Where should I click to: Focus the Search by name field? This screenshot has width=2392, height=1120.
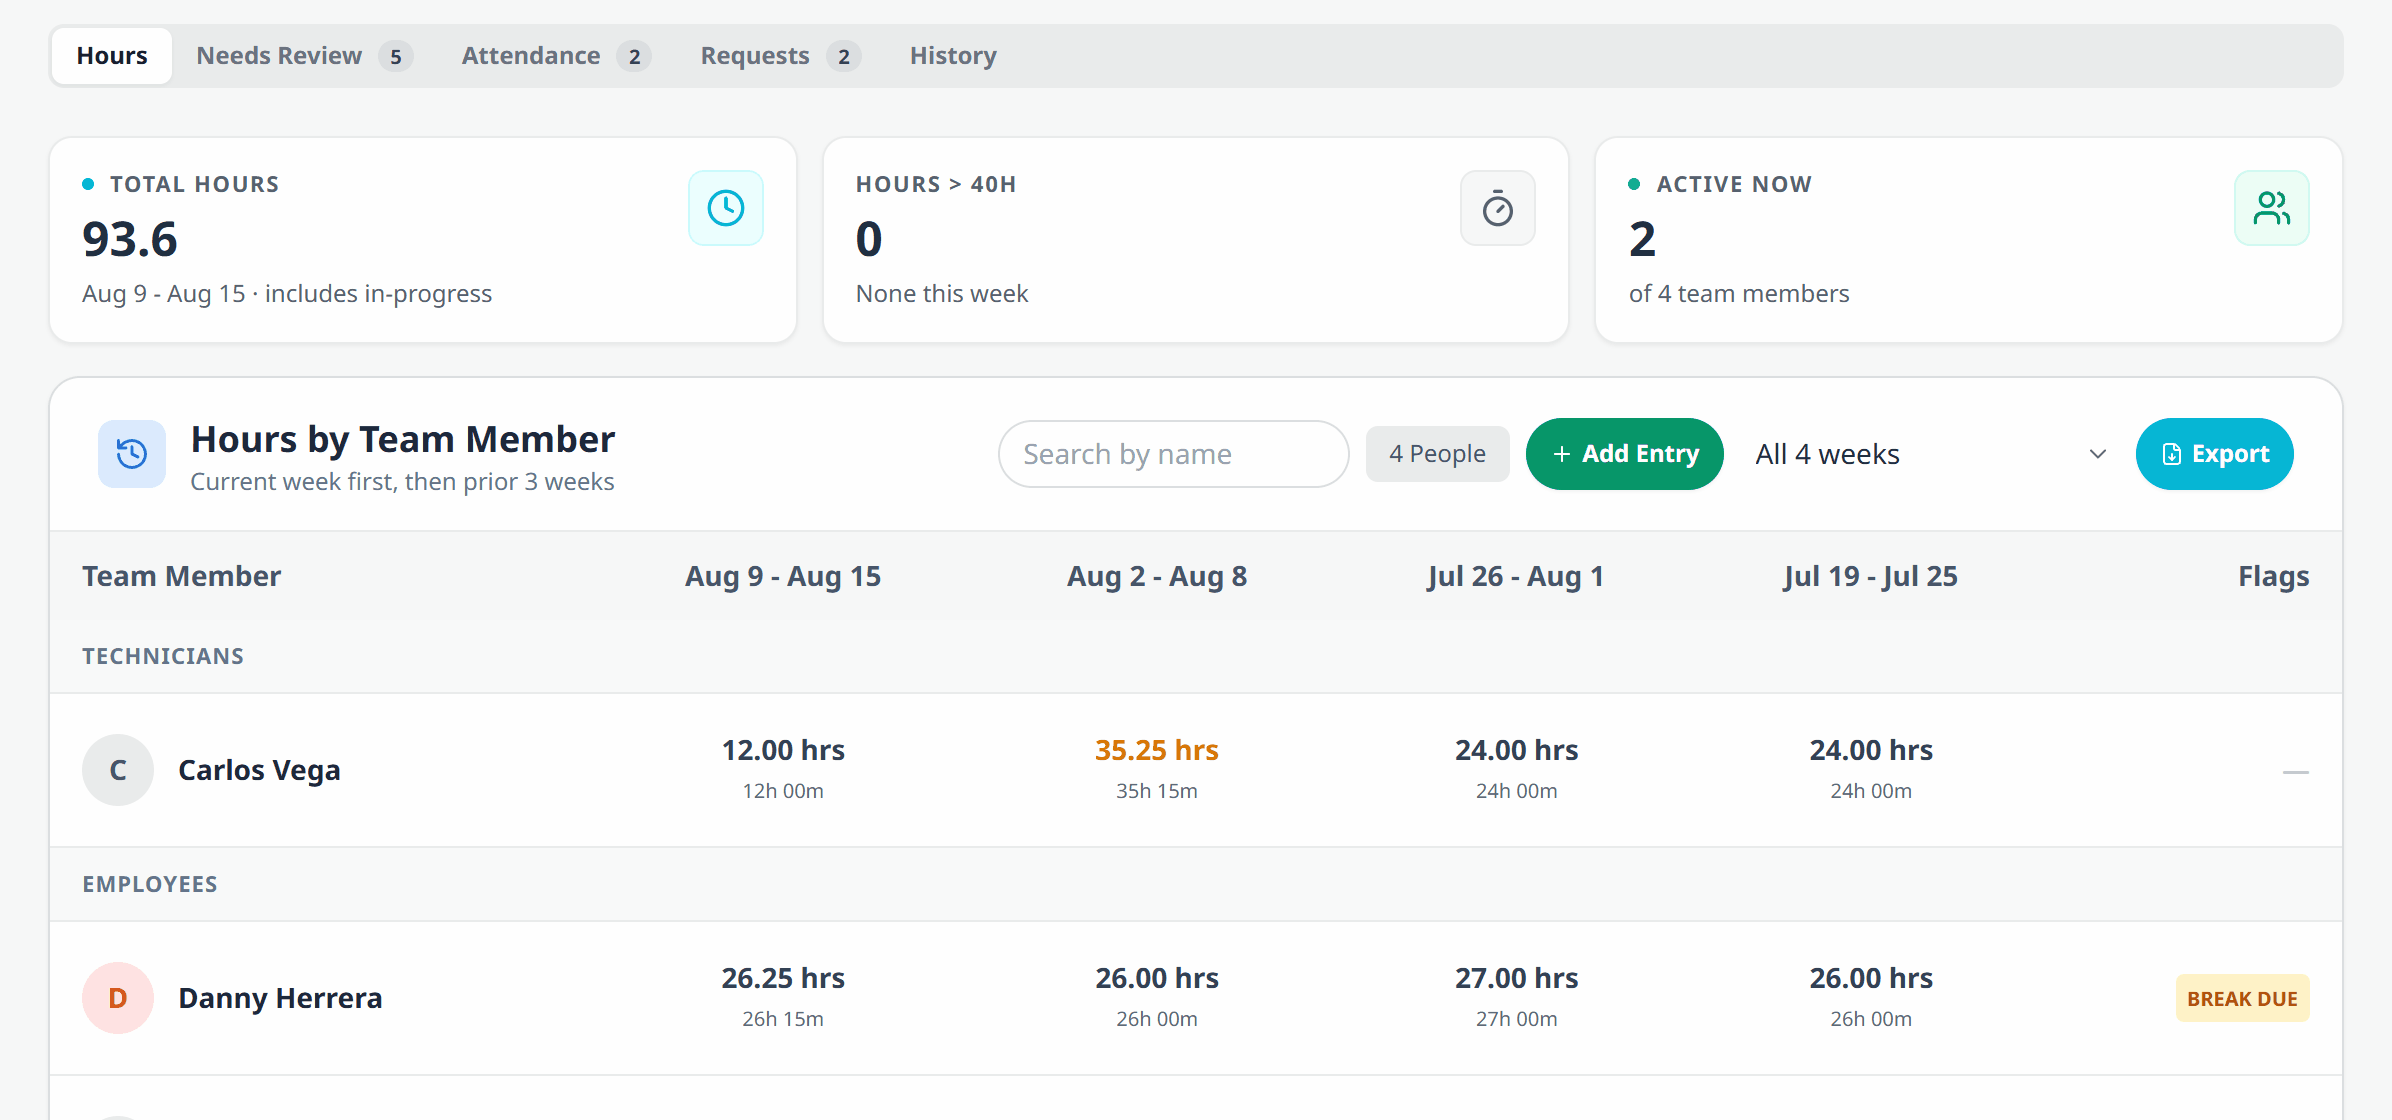[x=1174, y=454]
